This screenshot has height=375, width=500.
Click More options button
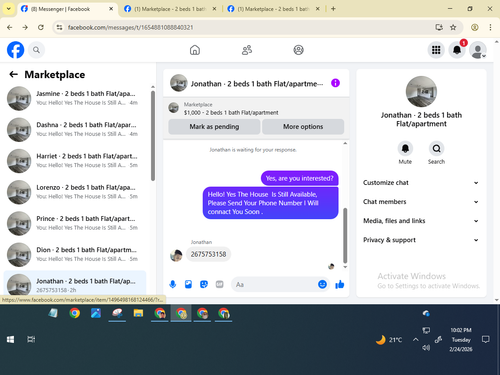[x=303, y=127]
